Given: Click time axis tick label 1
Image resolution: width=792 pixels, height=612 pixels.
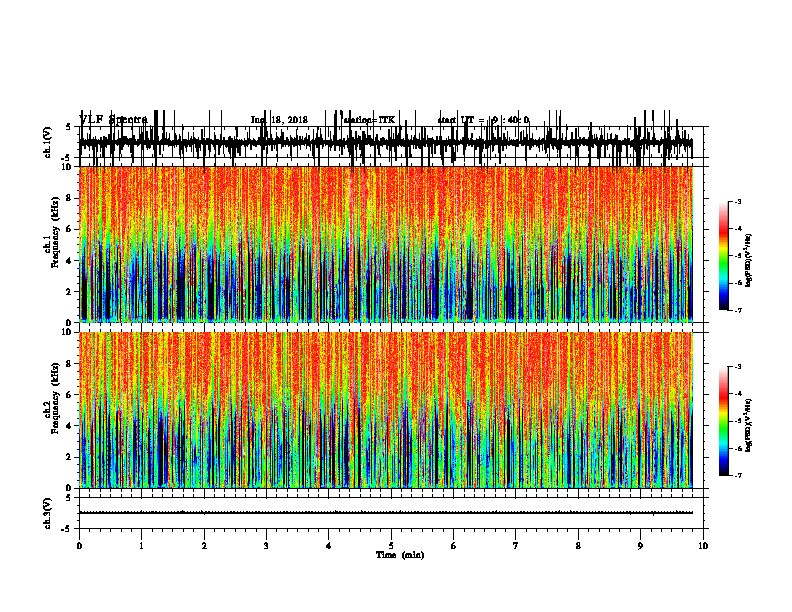Looking at the screenshot, I should pos(141,546).
